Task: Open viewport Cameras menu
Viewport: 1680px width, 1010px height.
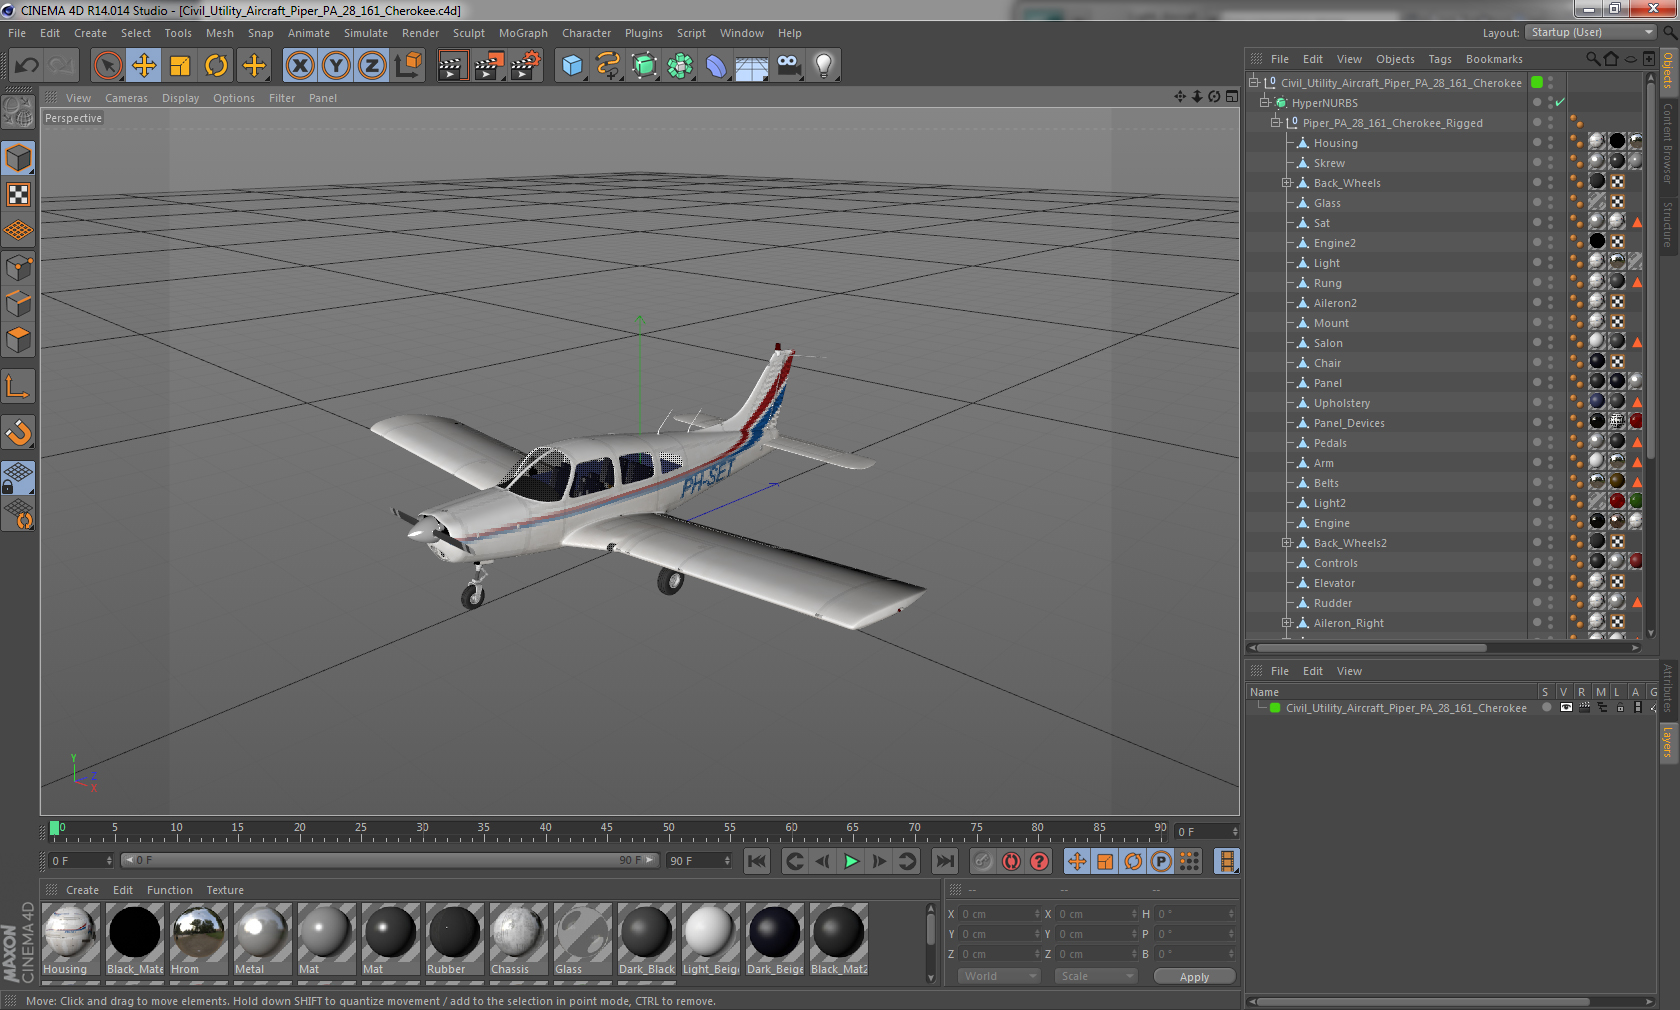Action: pyautogui.click(x=126, y=98)
